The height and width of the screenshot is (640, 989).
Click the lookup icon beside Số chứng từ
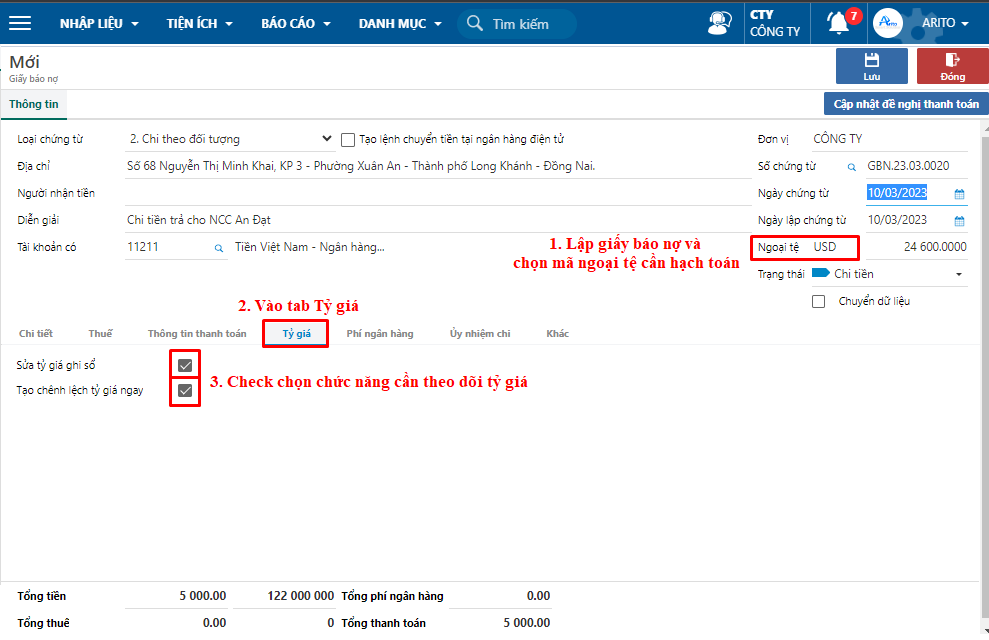click(852, 167)
